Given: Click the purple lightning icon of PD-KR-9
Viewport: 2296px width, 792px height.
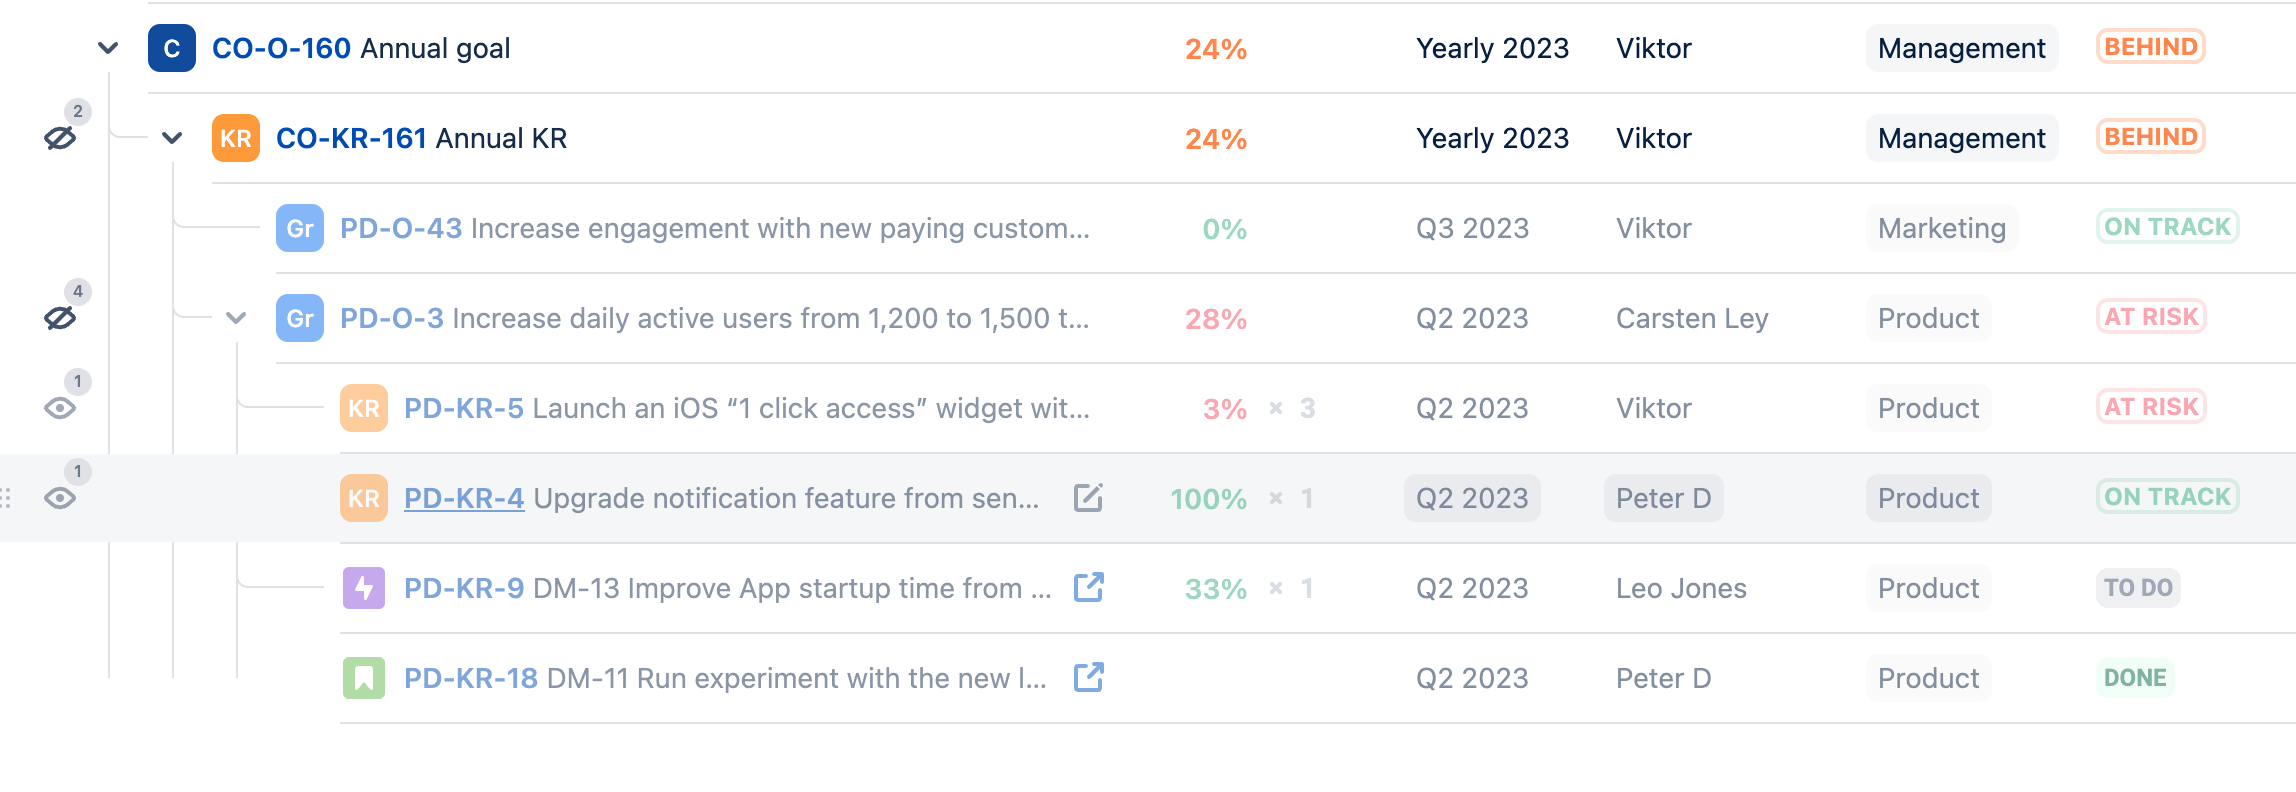Looking at the screenshot, I should coord(364,588).
